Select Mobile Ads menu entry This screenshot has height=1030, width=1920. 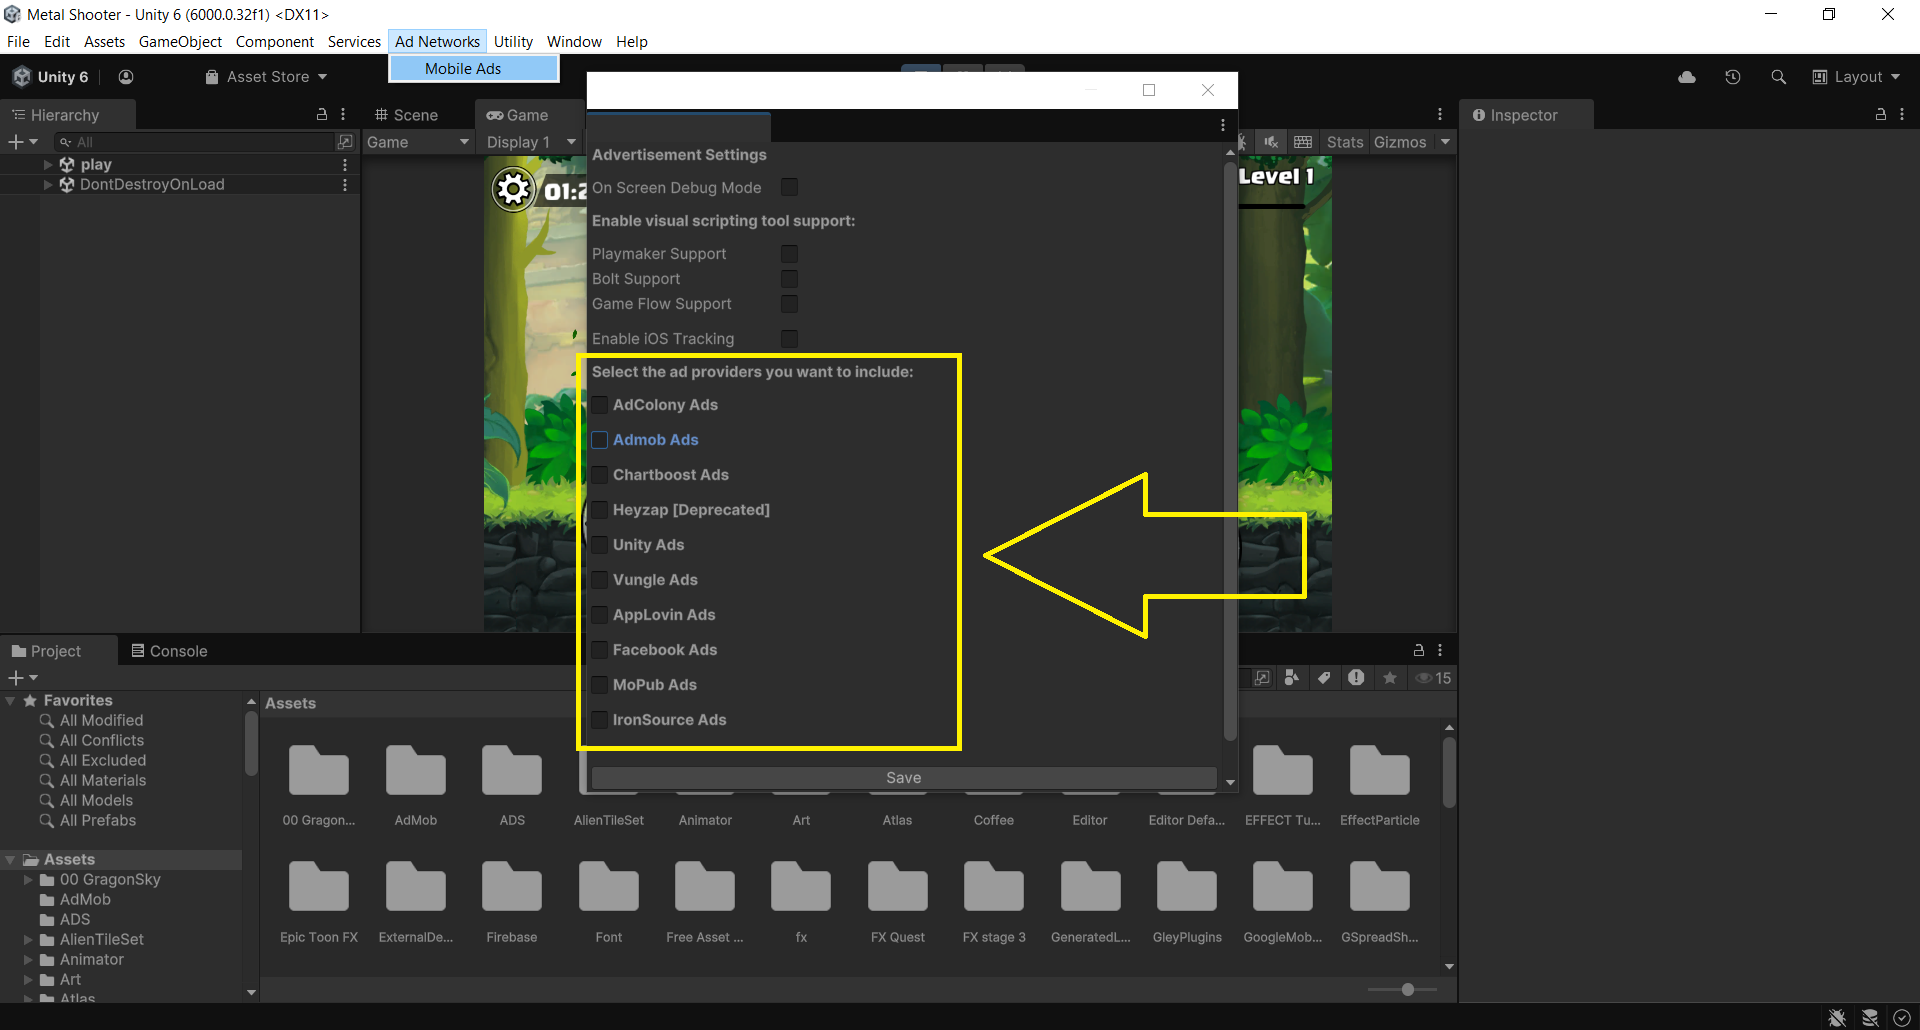[x=463, y=68]
